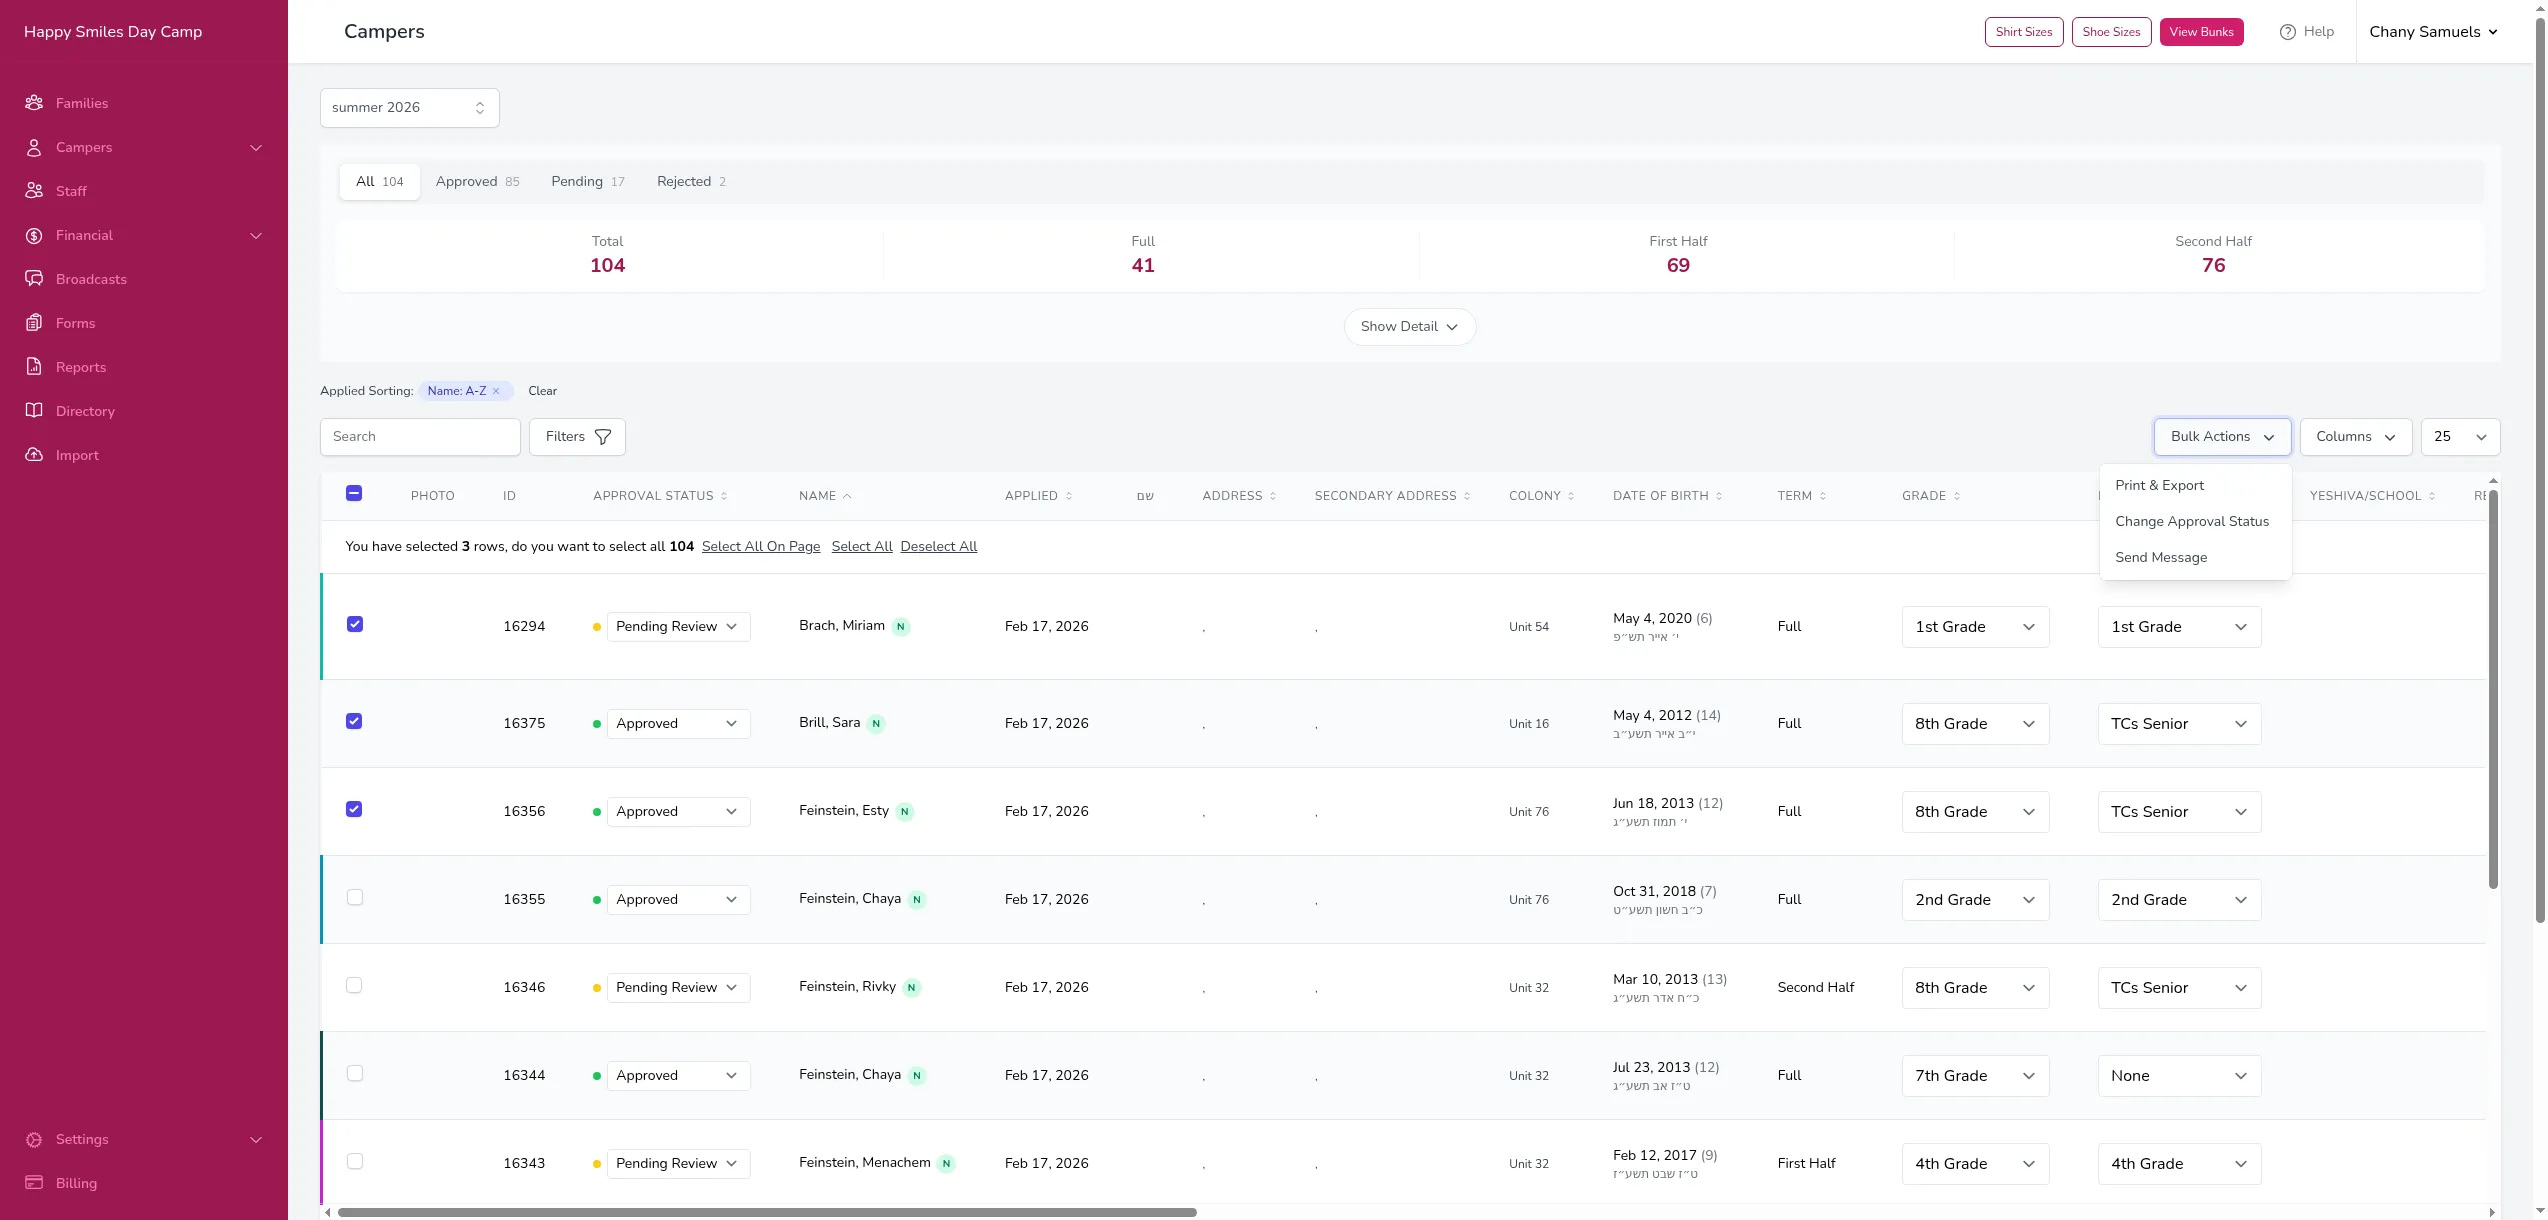
Task: Click the horizontal table scrollbar
Action: tap(767, 1212)
